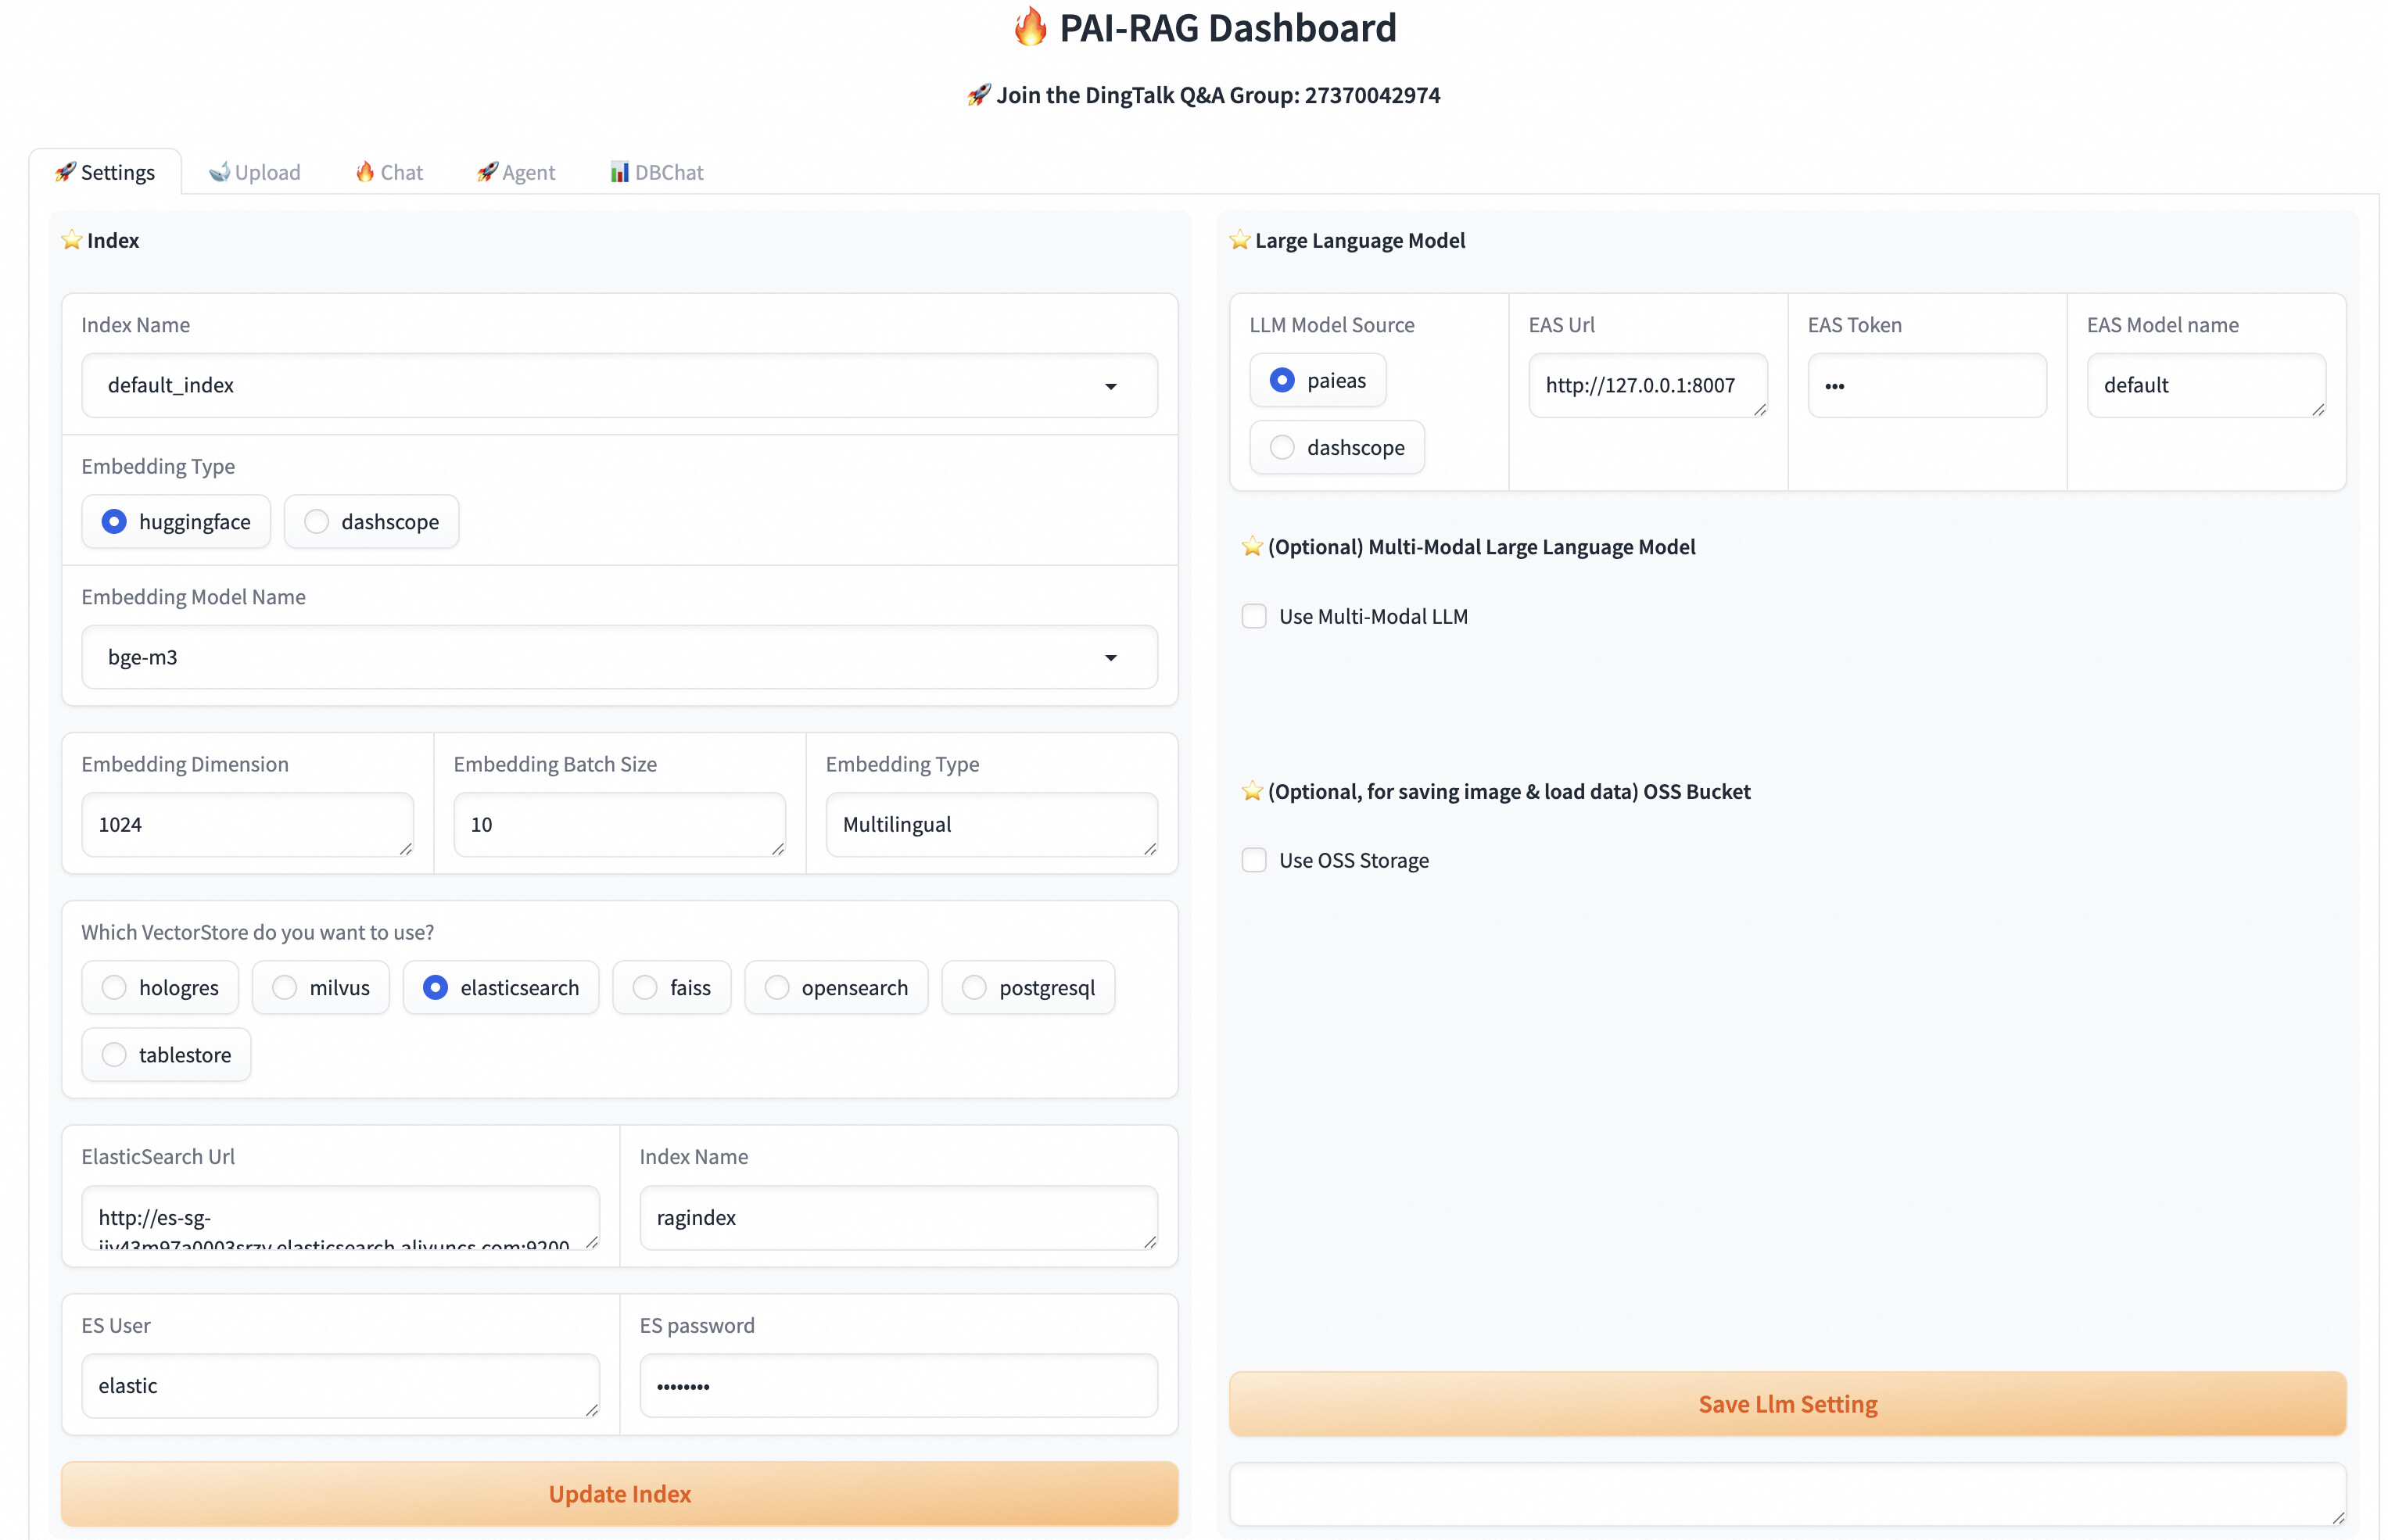Click the star icon beside Large Language Model
This screenshot has width=2388, height=1540.
[1239, 240]
